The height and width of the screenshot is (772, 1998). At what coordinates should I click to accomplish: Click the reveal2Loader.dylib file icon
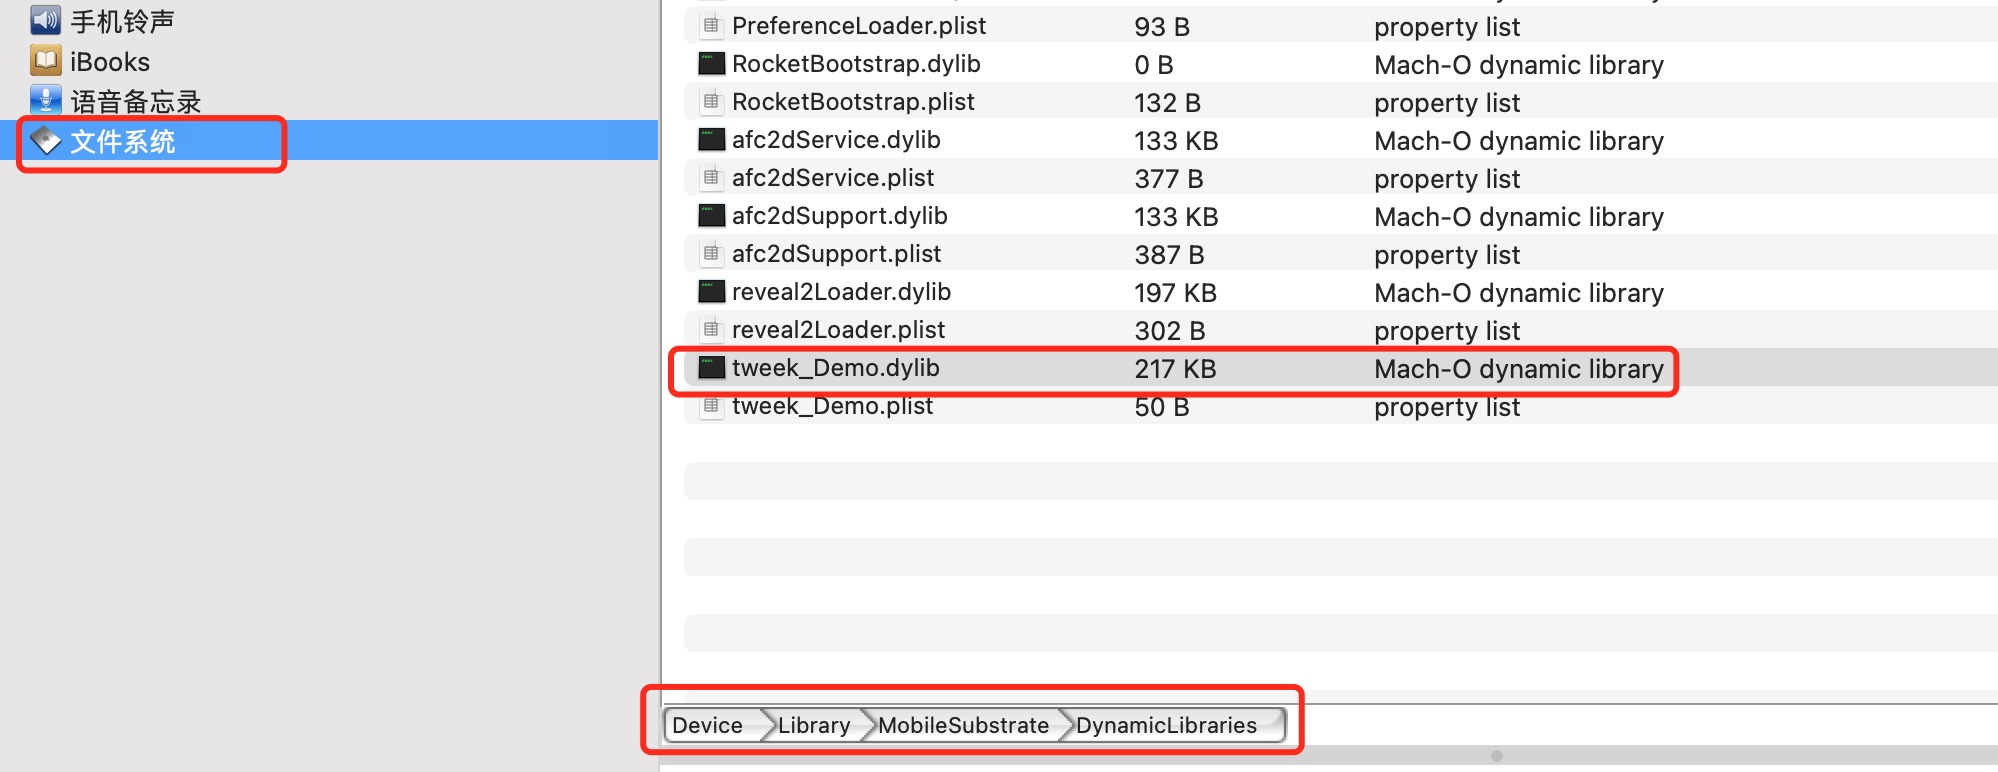coord(711,292)
